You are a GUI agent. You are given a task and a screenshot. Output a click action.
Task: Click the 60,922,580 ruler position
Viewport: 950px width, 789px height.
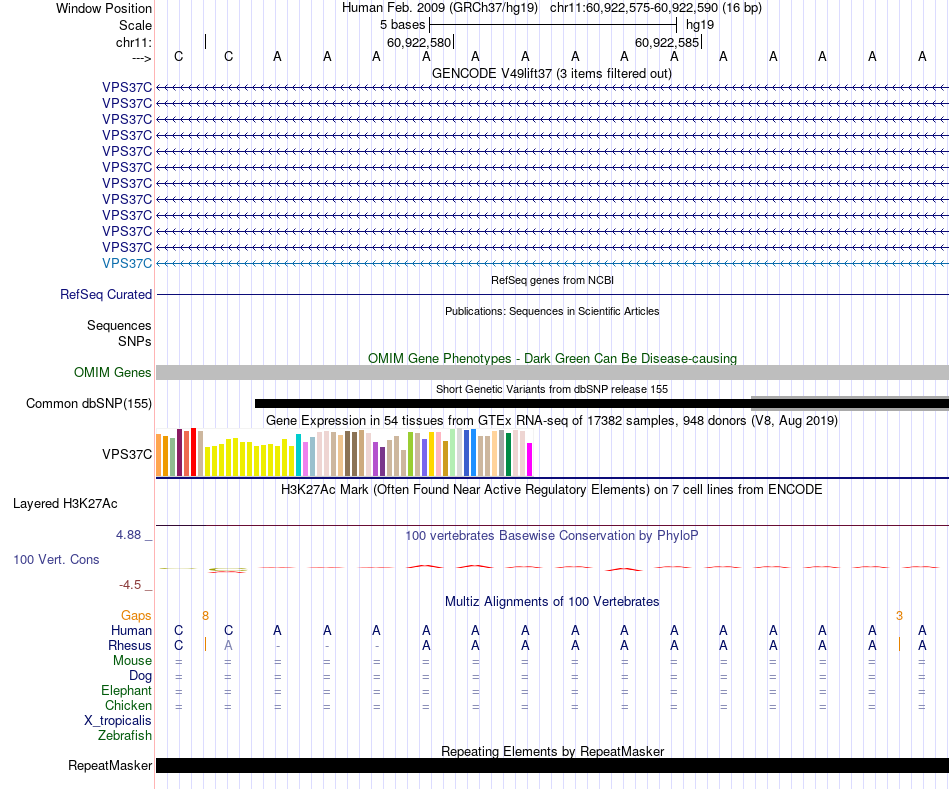[x=419, y=42]
